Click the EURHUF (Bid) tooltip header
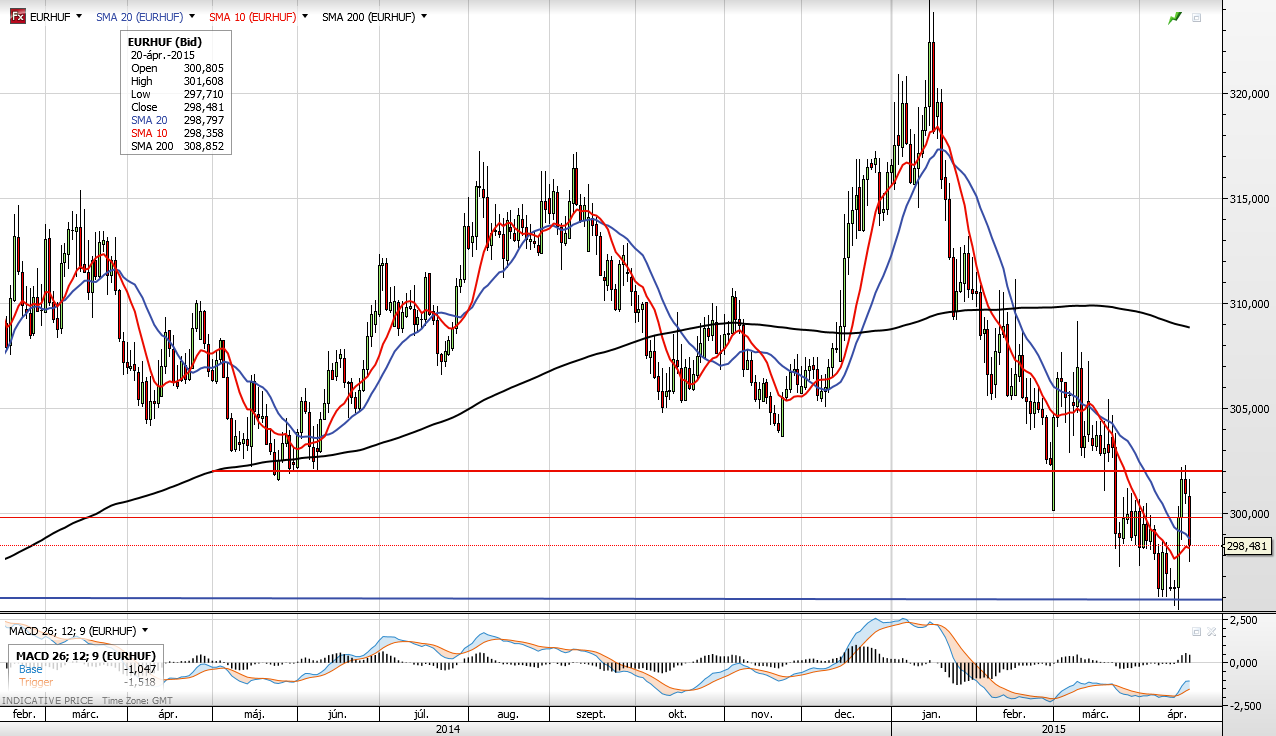Screen dimensions: 1276x736 click(165, 41)
